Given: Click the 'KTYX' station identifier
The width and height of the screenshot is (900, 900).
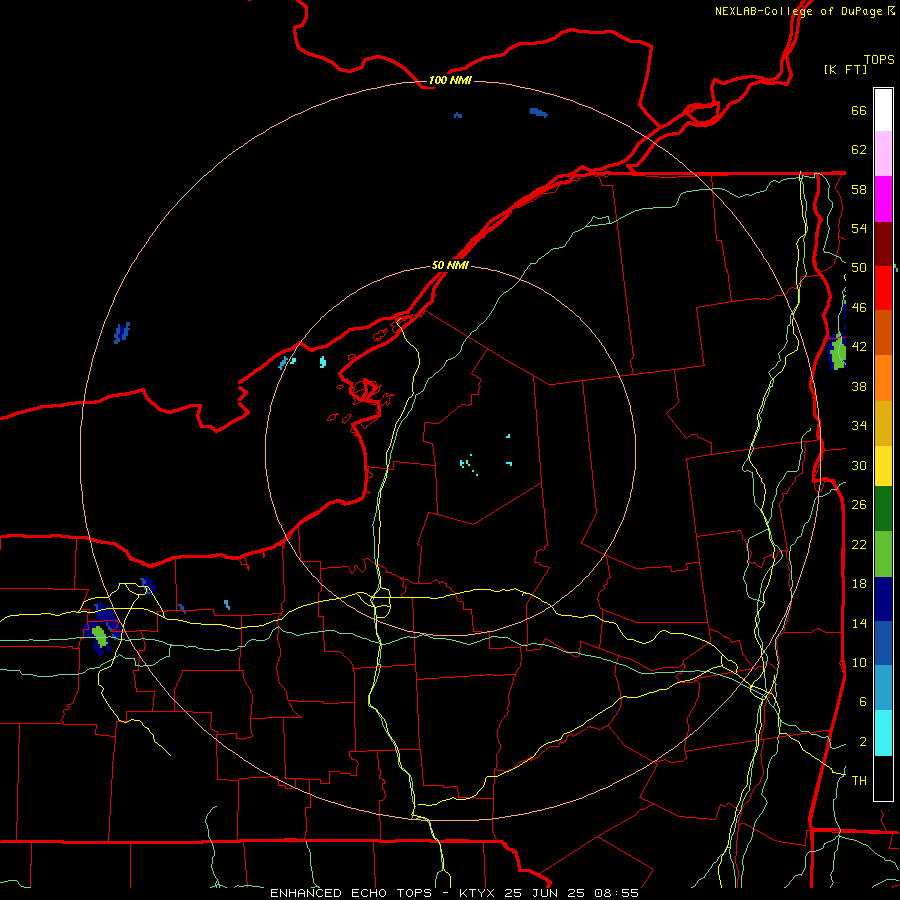Looking at the screenshot, I should click(479, 893).
